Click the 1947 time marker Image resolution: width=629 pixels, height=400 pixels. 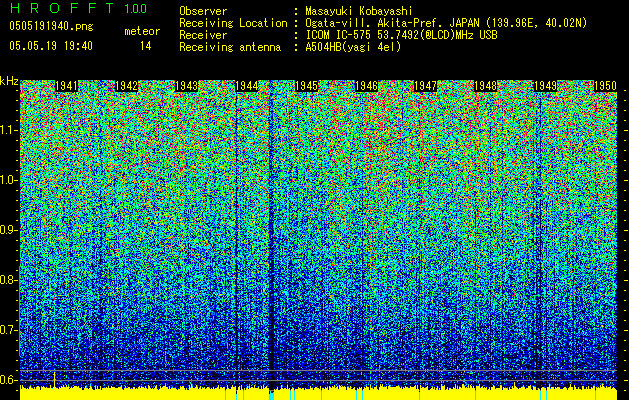(x=425, y=86)
